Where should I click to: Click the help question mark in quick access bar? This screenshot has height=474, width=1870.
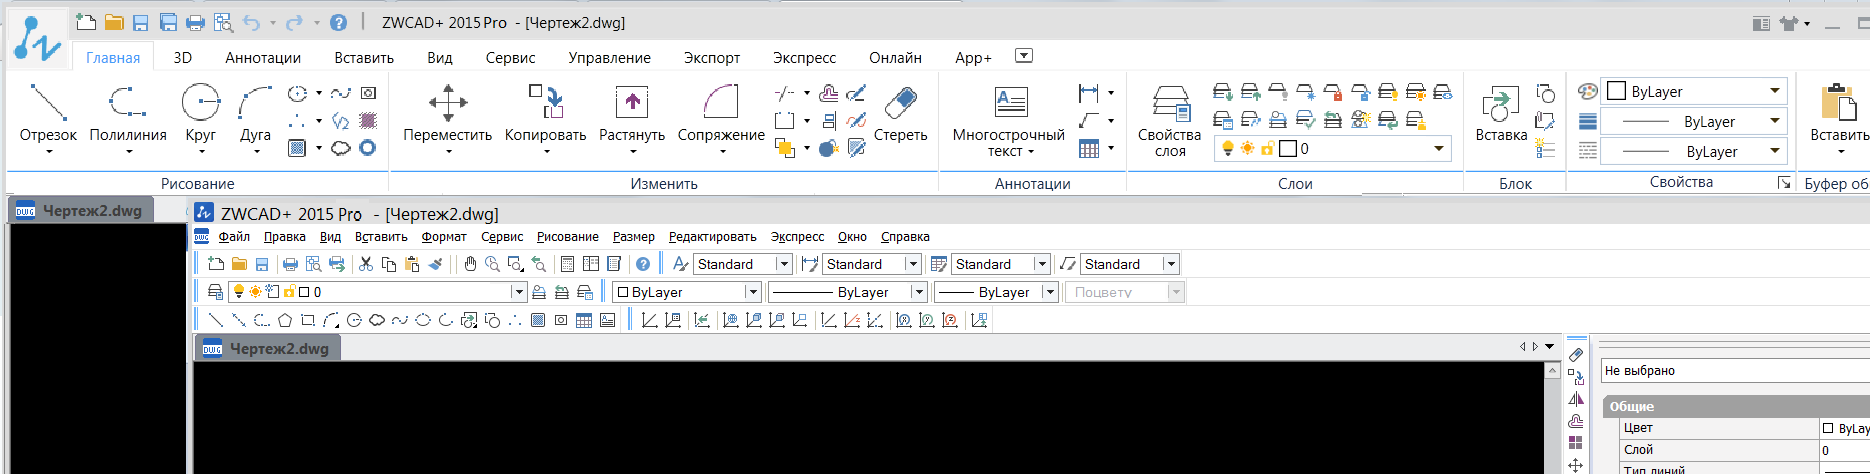[339, 22]
